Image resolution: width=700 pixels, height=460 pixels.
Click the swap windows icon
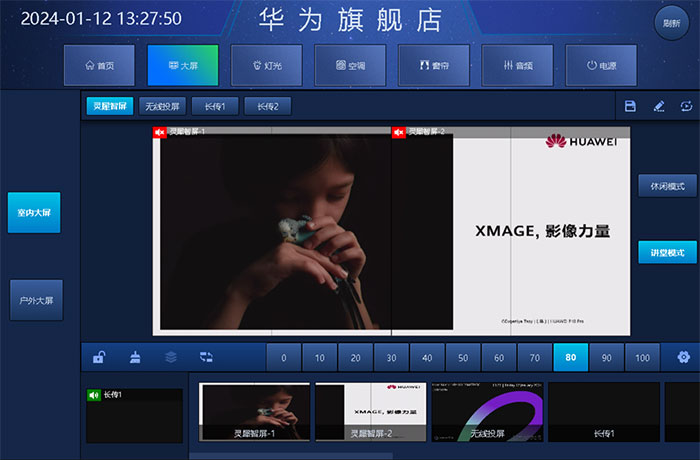pos(206,356)
